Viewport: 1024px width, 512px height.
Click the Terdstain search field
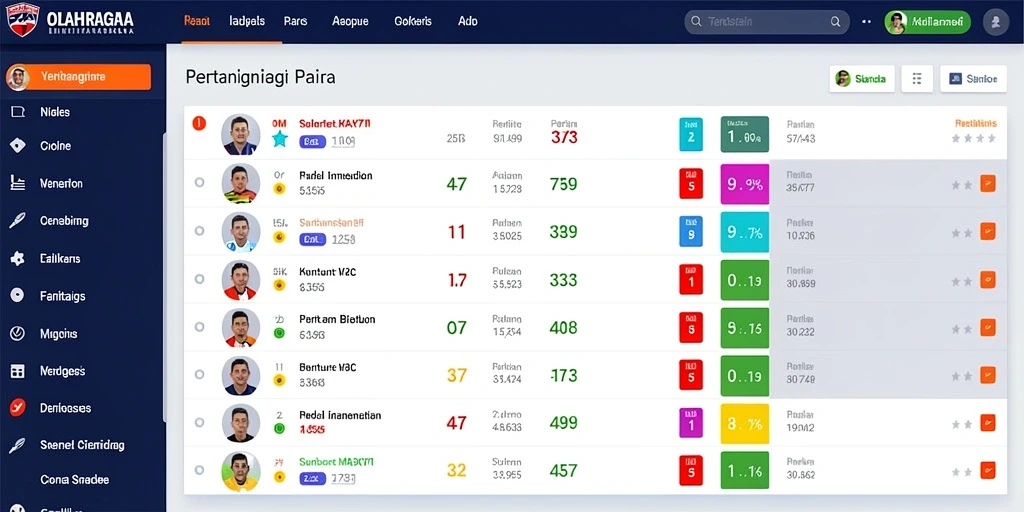767,22
